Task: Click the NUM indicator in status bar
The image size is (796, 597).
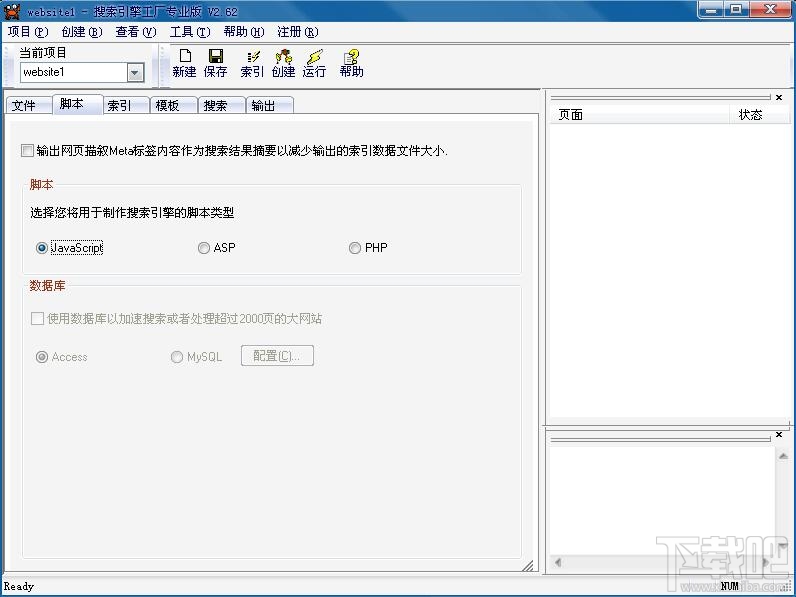Action: click(729, 586)
